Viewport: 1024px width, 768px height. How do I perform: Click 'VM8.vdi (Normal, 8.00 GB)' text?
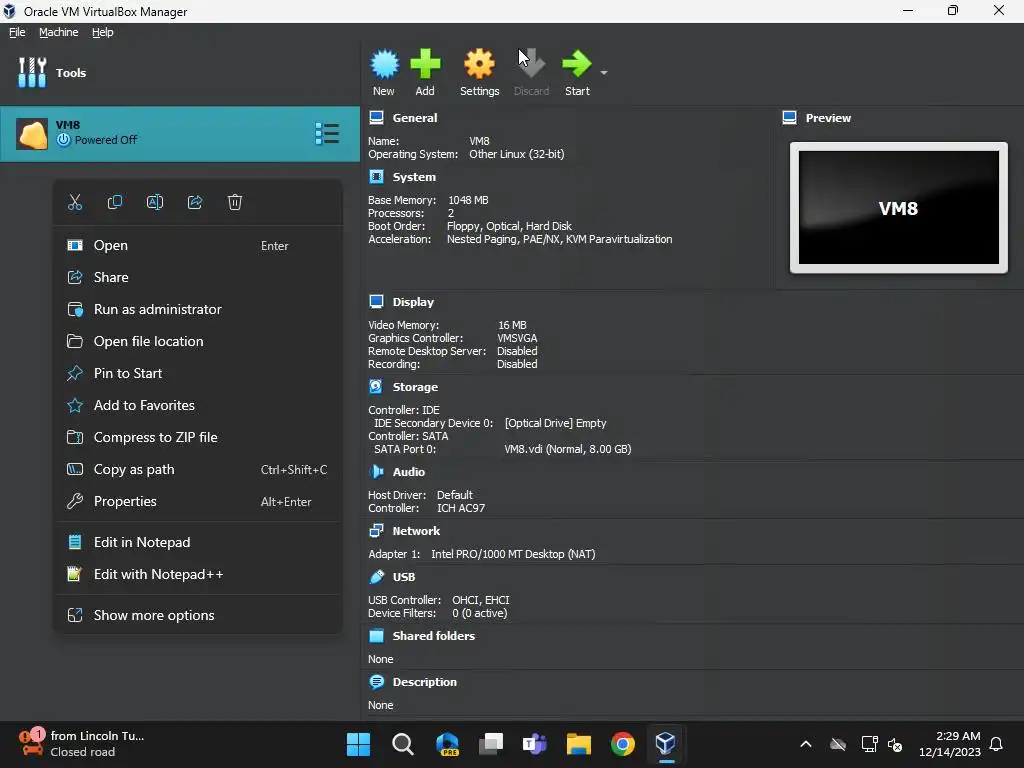pos(568,449)
